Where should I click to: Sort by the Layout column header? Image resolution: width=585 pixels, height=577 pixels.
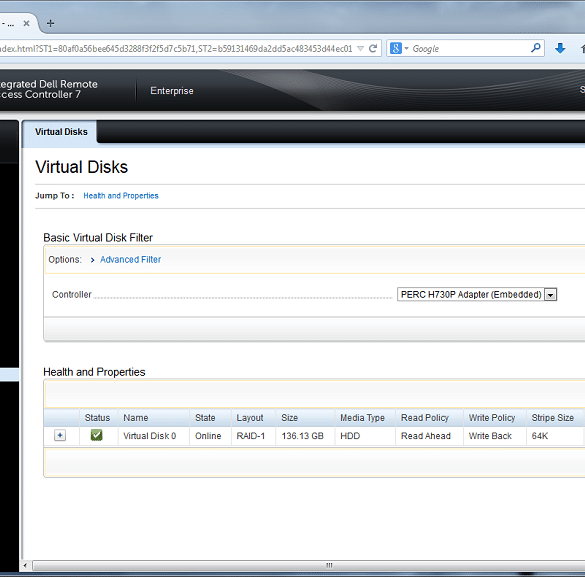[250, 418]
